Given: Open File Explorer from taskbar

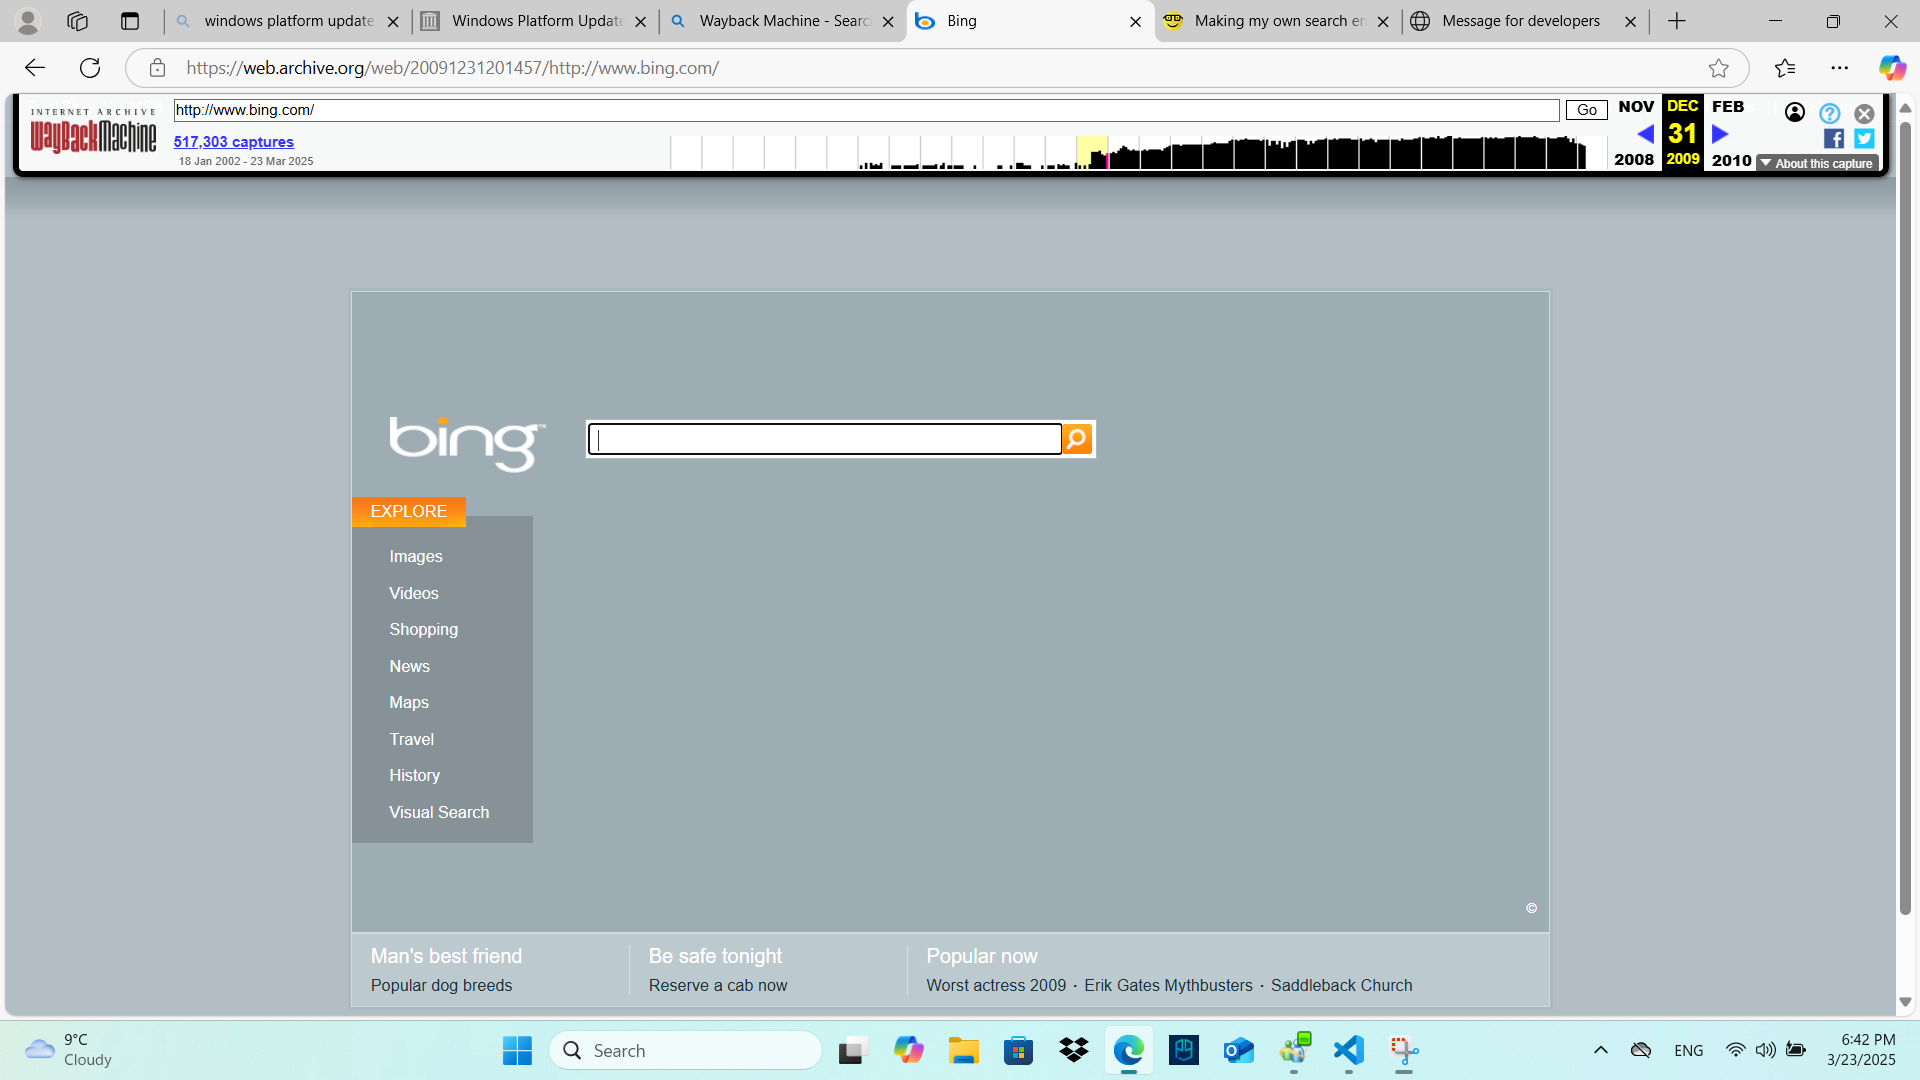Looking at the screenshot, I should 964,1051.
